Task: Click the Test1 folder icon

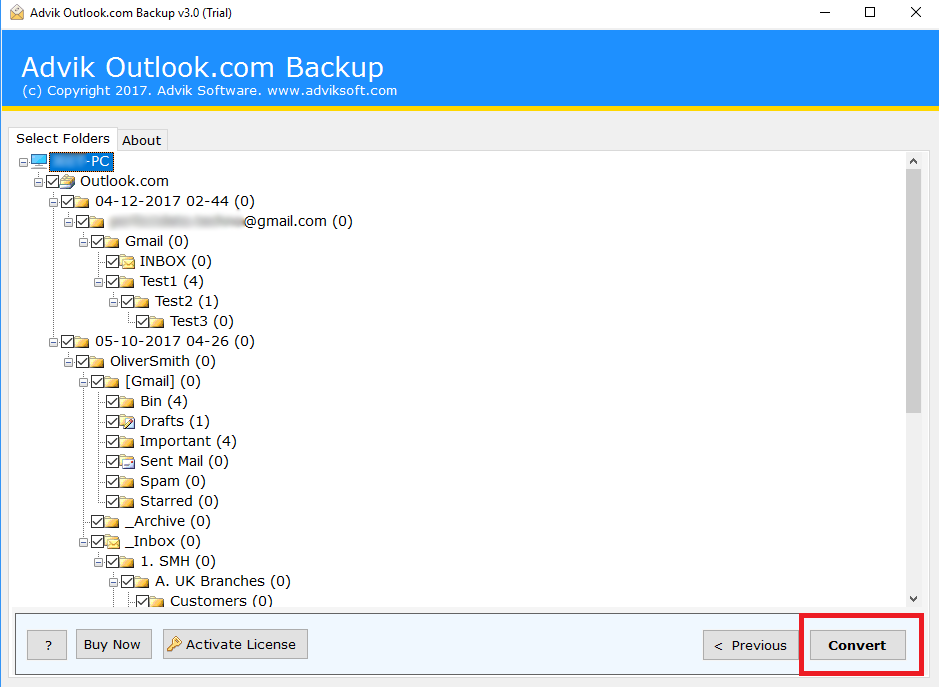Action: coord(127,282)
